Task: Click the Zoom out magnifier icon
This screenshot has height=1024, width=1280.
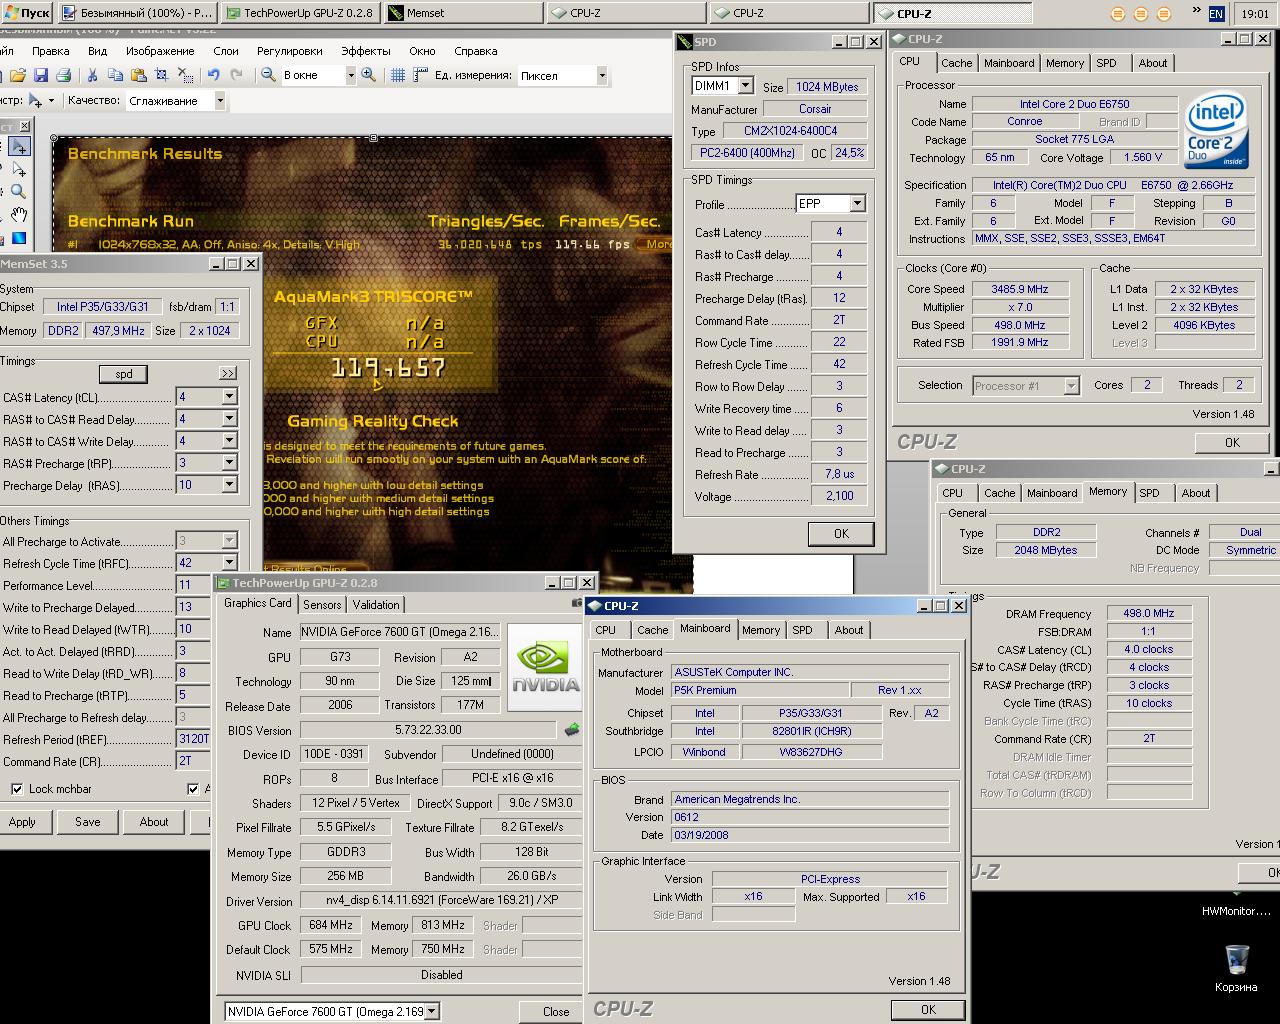Action: pos(268,75)
